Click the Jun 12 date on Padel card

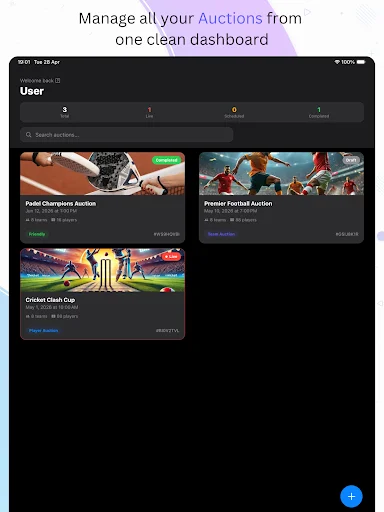(x=51, y=211)
